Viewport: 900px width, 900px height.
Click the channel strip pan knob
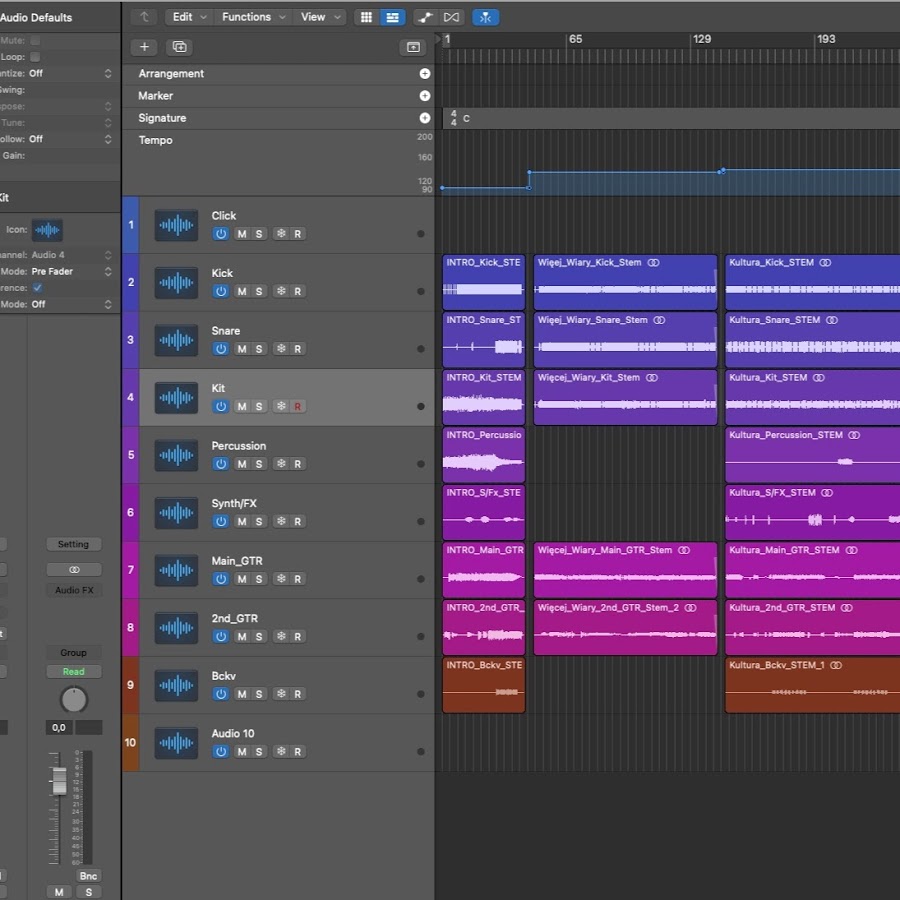click(x=74, y=700)
